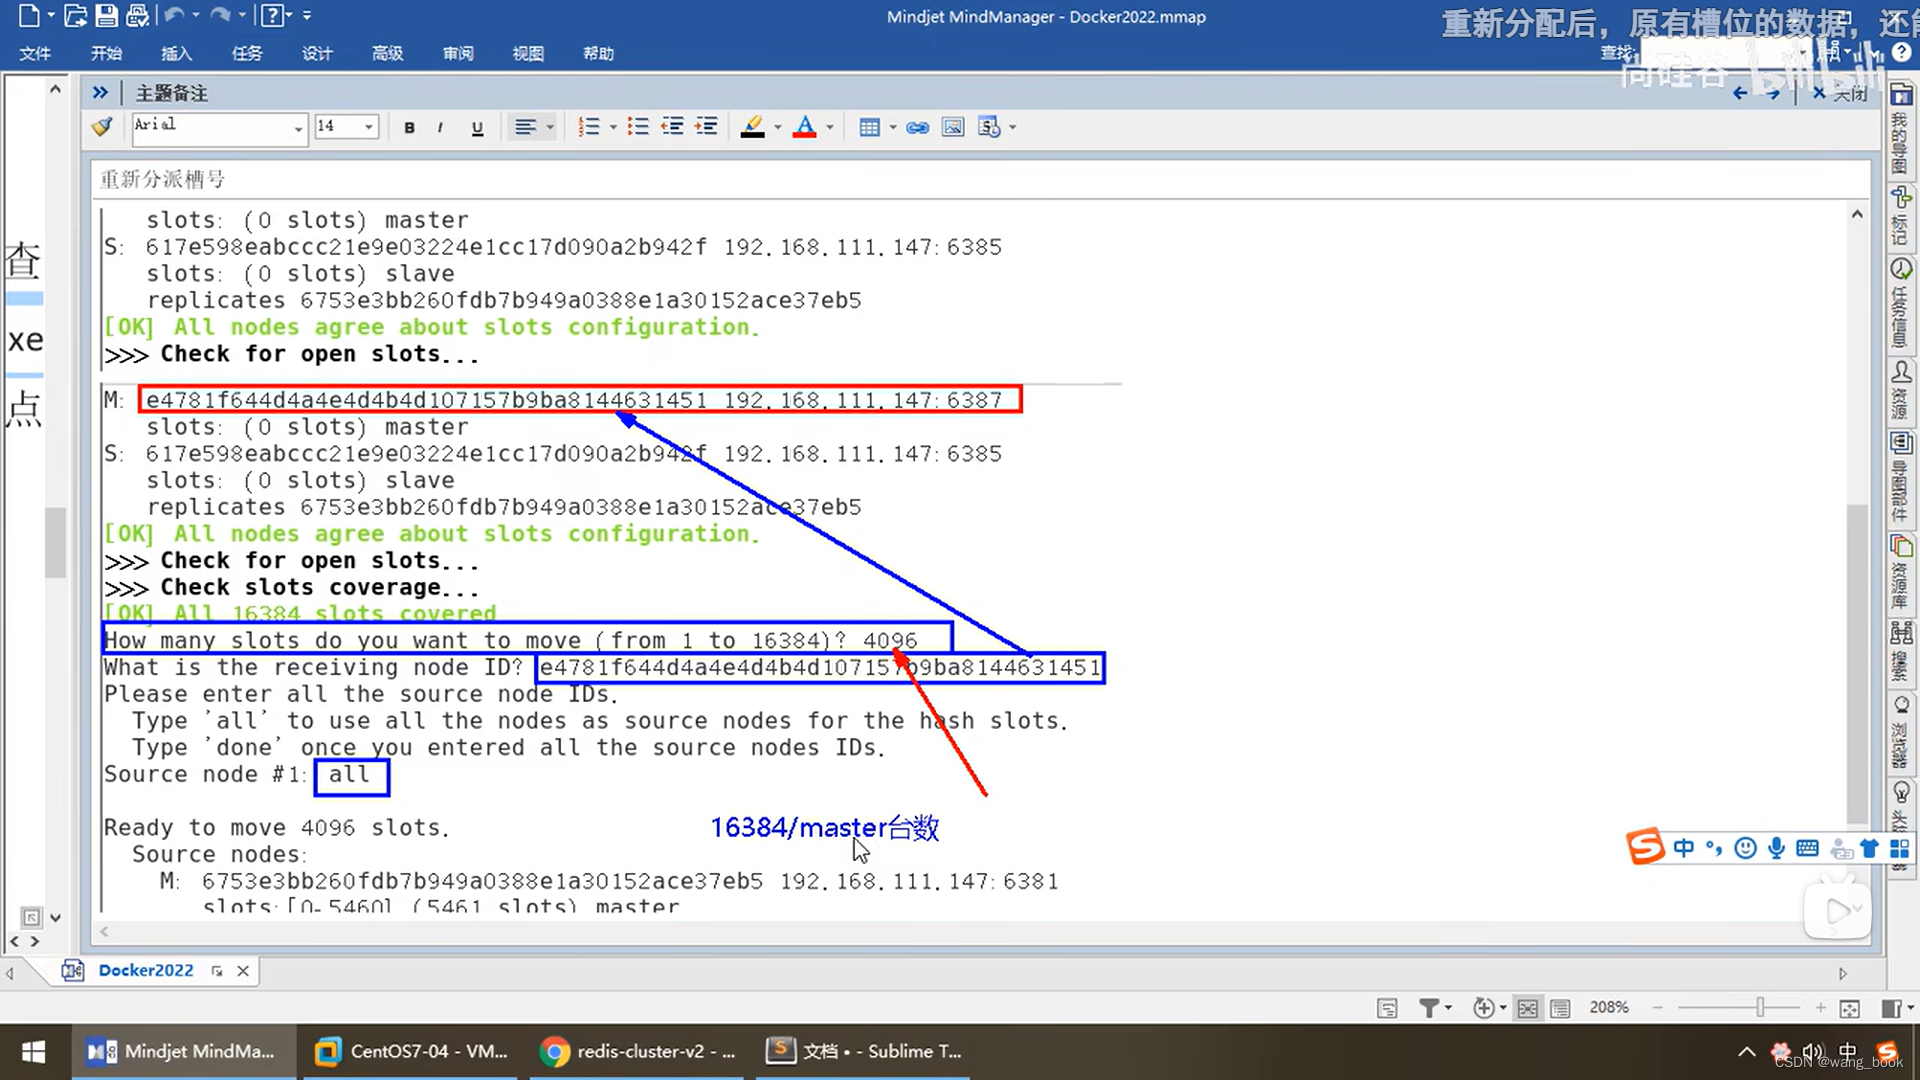Toggle underline formatting
1920x1080 pixels.
pos(477,127)
